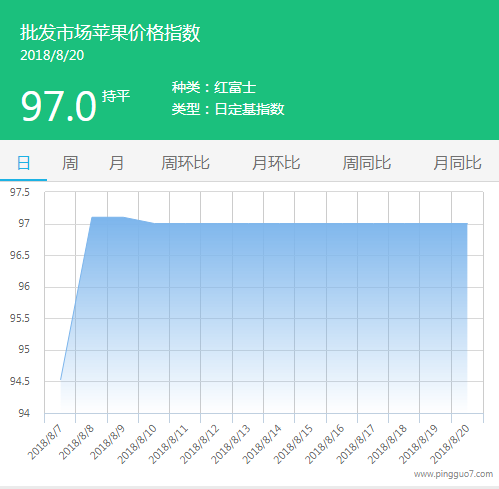Viewport: 499px width, 489px height.
Task: Click the 94 y-axis label
Action: [x=24, y=413]
